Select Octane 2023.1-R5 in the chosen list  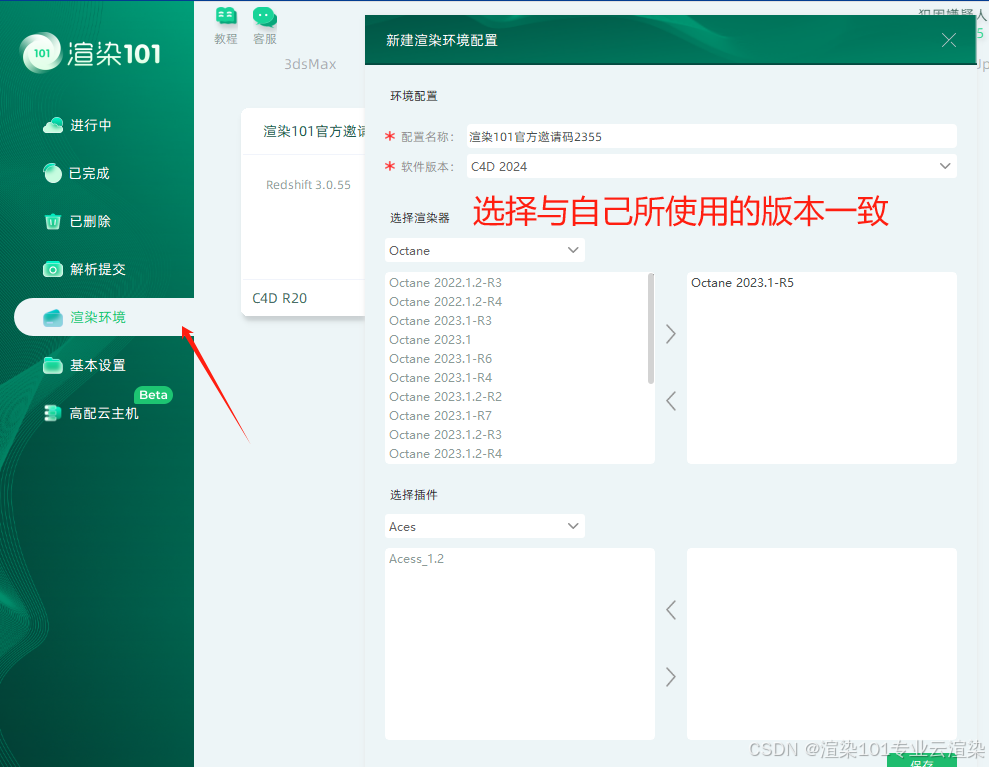(742, 283)
